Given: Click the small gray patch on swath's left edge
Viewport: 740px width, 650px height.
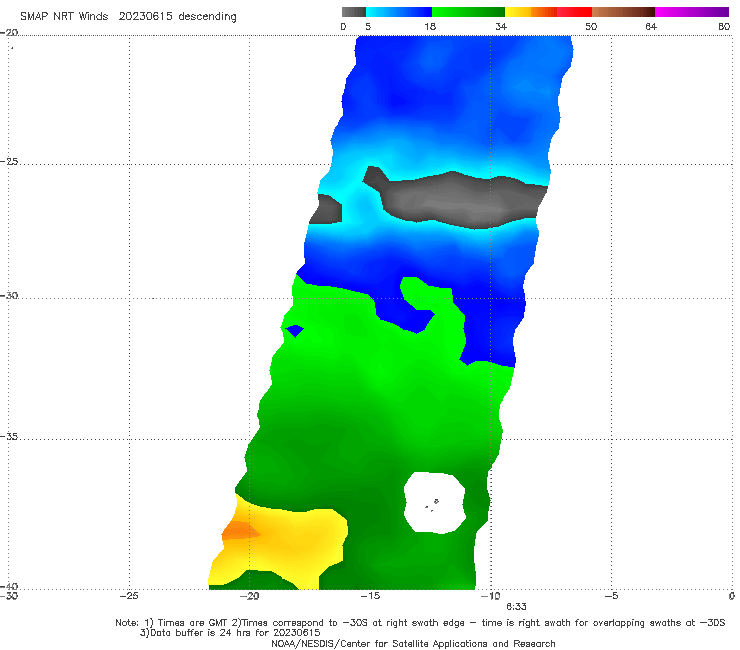Looking at the screenshot, I should pos(326,209).
